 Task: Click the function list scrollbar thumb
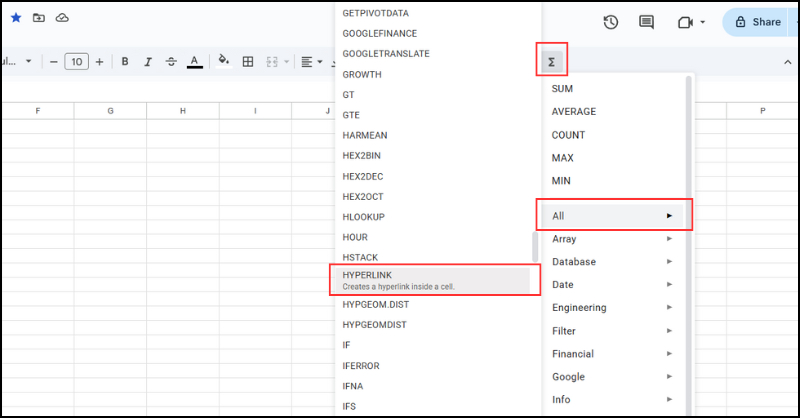pos(535,247)
